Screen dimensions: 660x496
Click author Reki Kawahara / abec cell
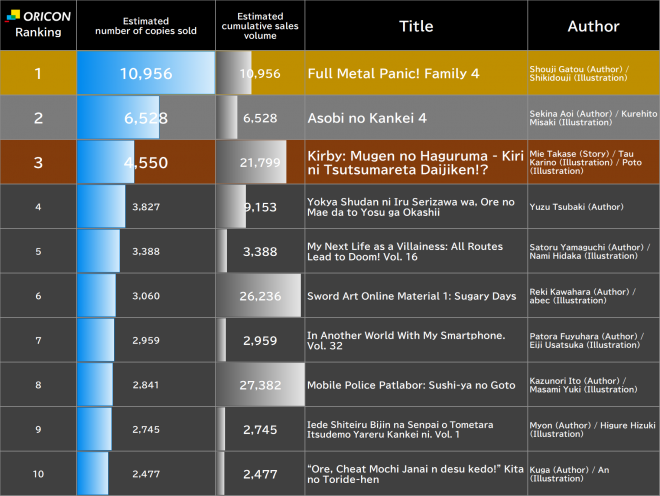click(x=593, y=296)
